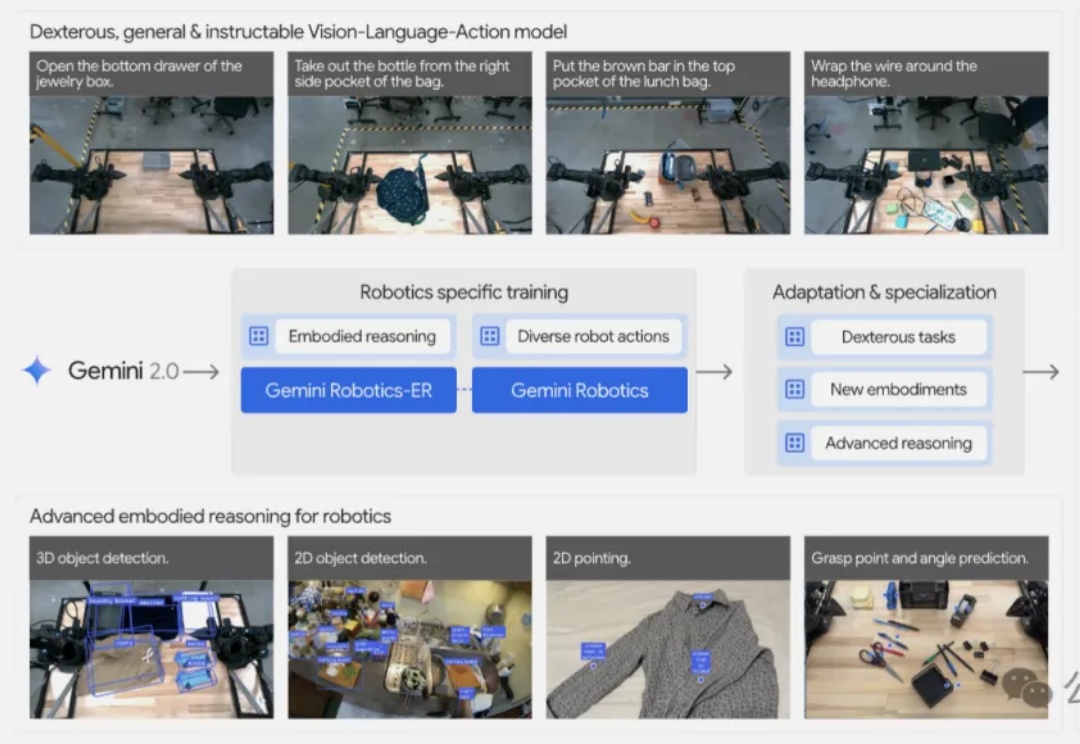Click the caption "Take out the bottle from the right side pocket"
The image size is (1080, 744).
[402, 74]
